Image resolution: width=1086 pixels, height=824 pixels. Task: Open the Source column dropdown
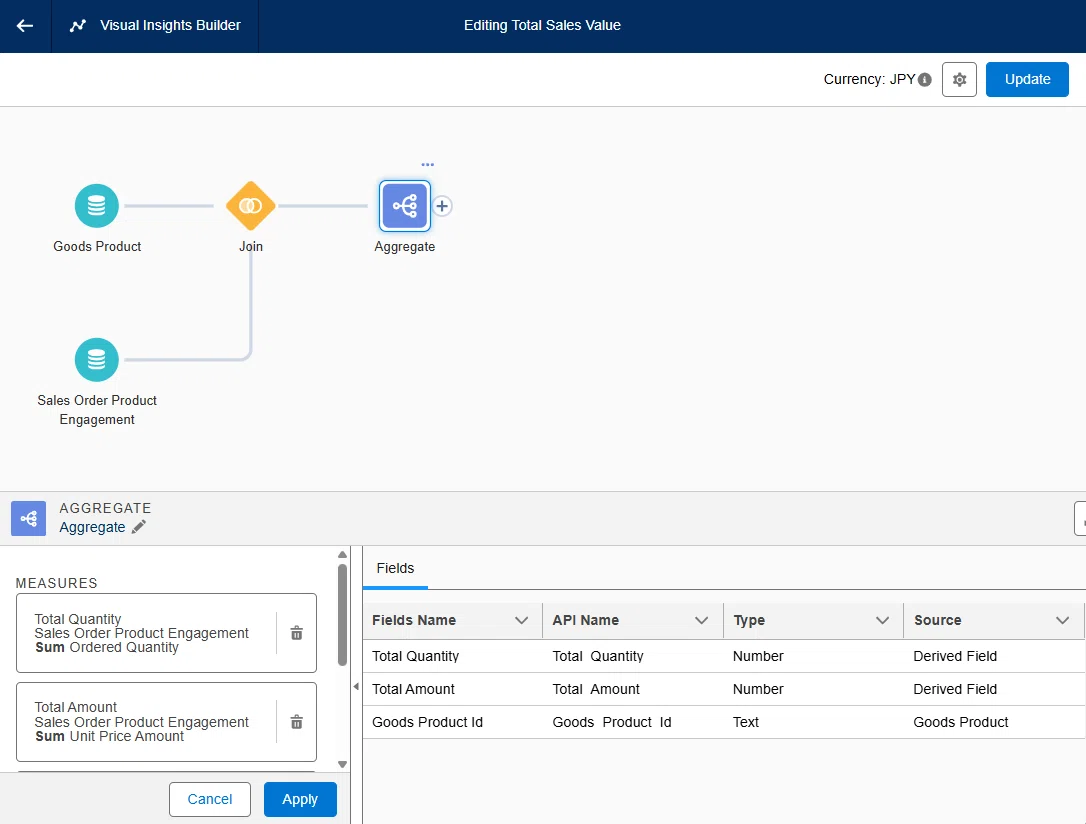click(1062, 620)
